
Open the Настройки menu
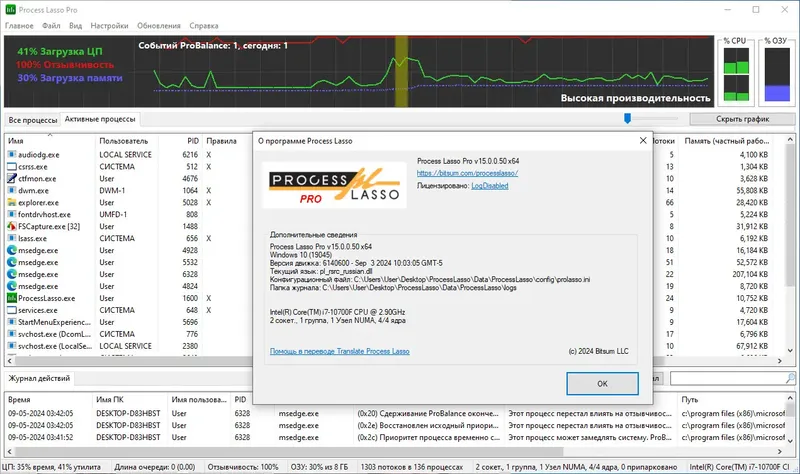pyautogui.click(x=109, y=26)
